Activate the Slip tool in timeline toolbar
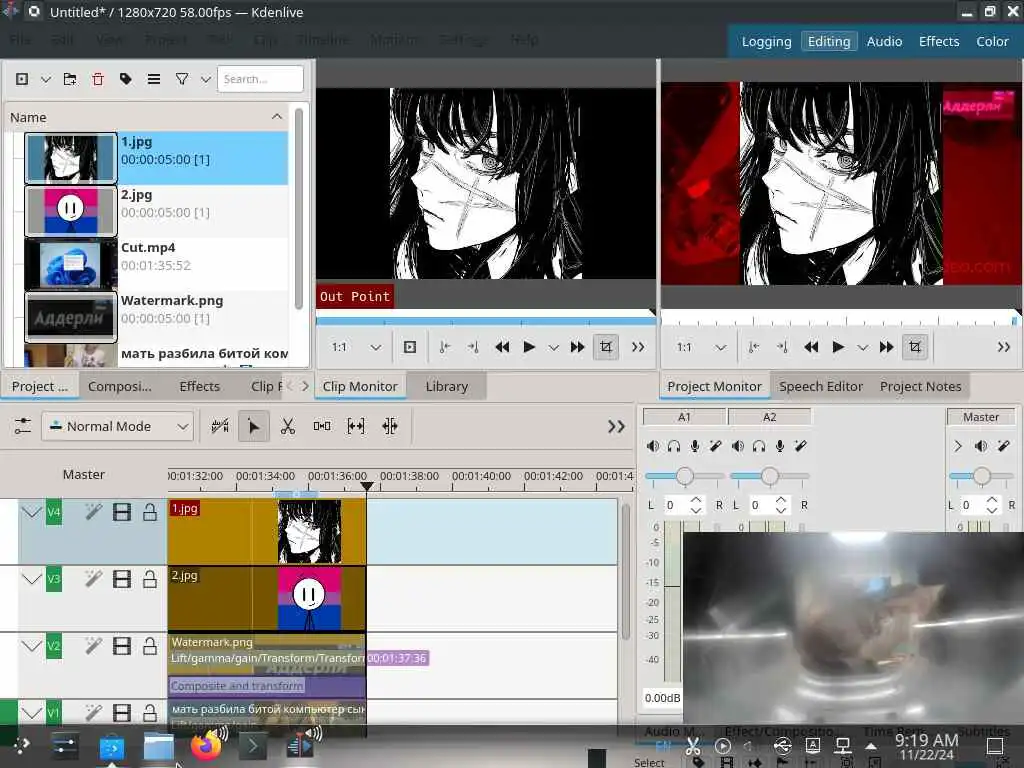This screenshot has height=768, width=1024. click(356, 426)
